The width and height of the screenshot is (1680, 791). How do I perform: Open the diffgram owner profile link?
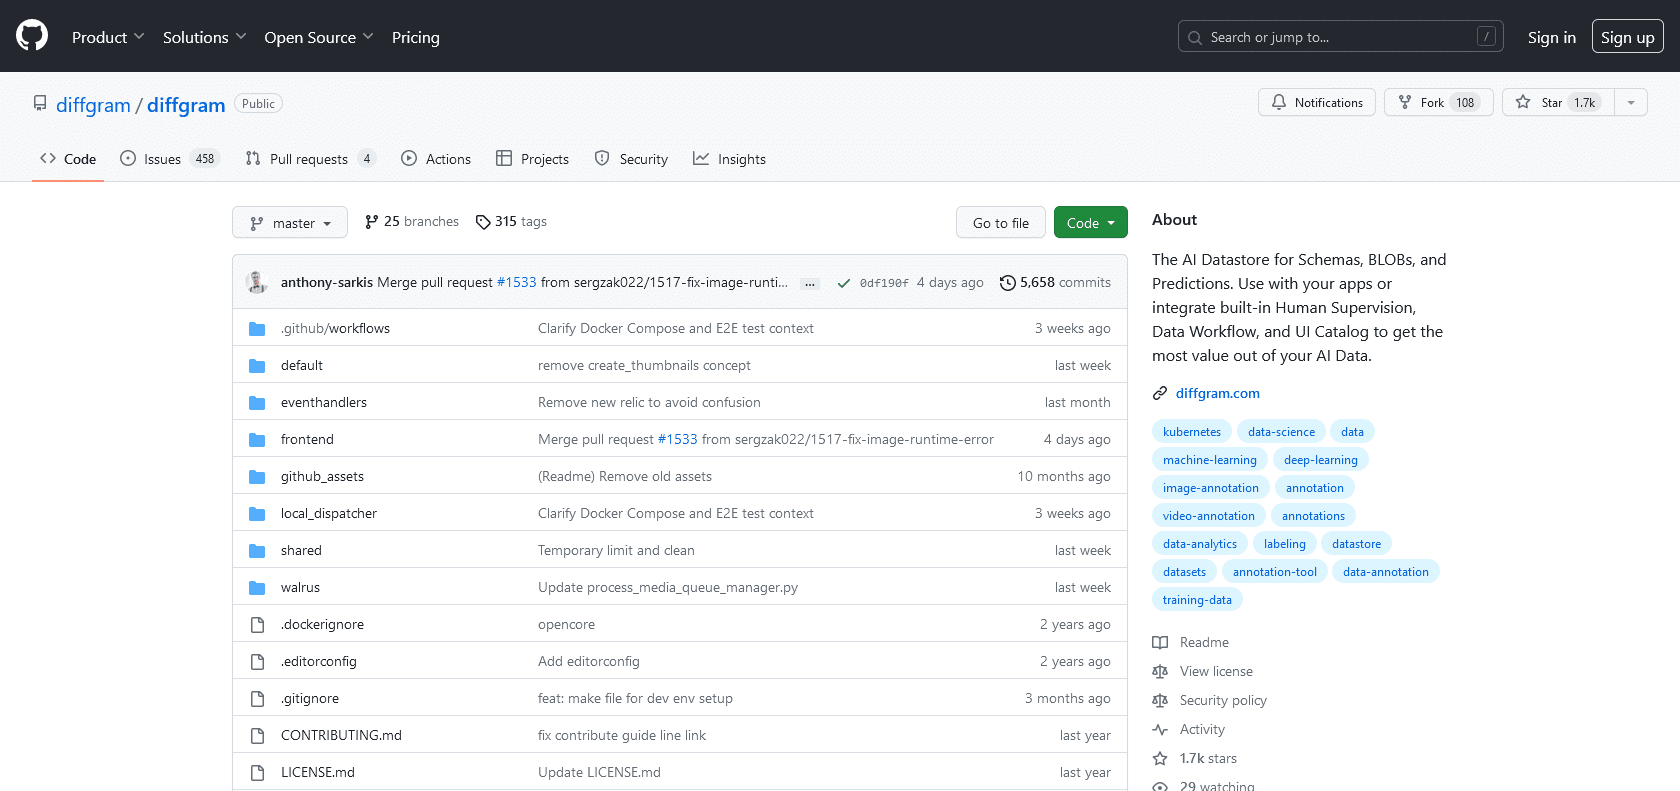coord(93,105)
